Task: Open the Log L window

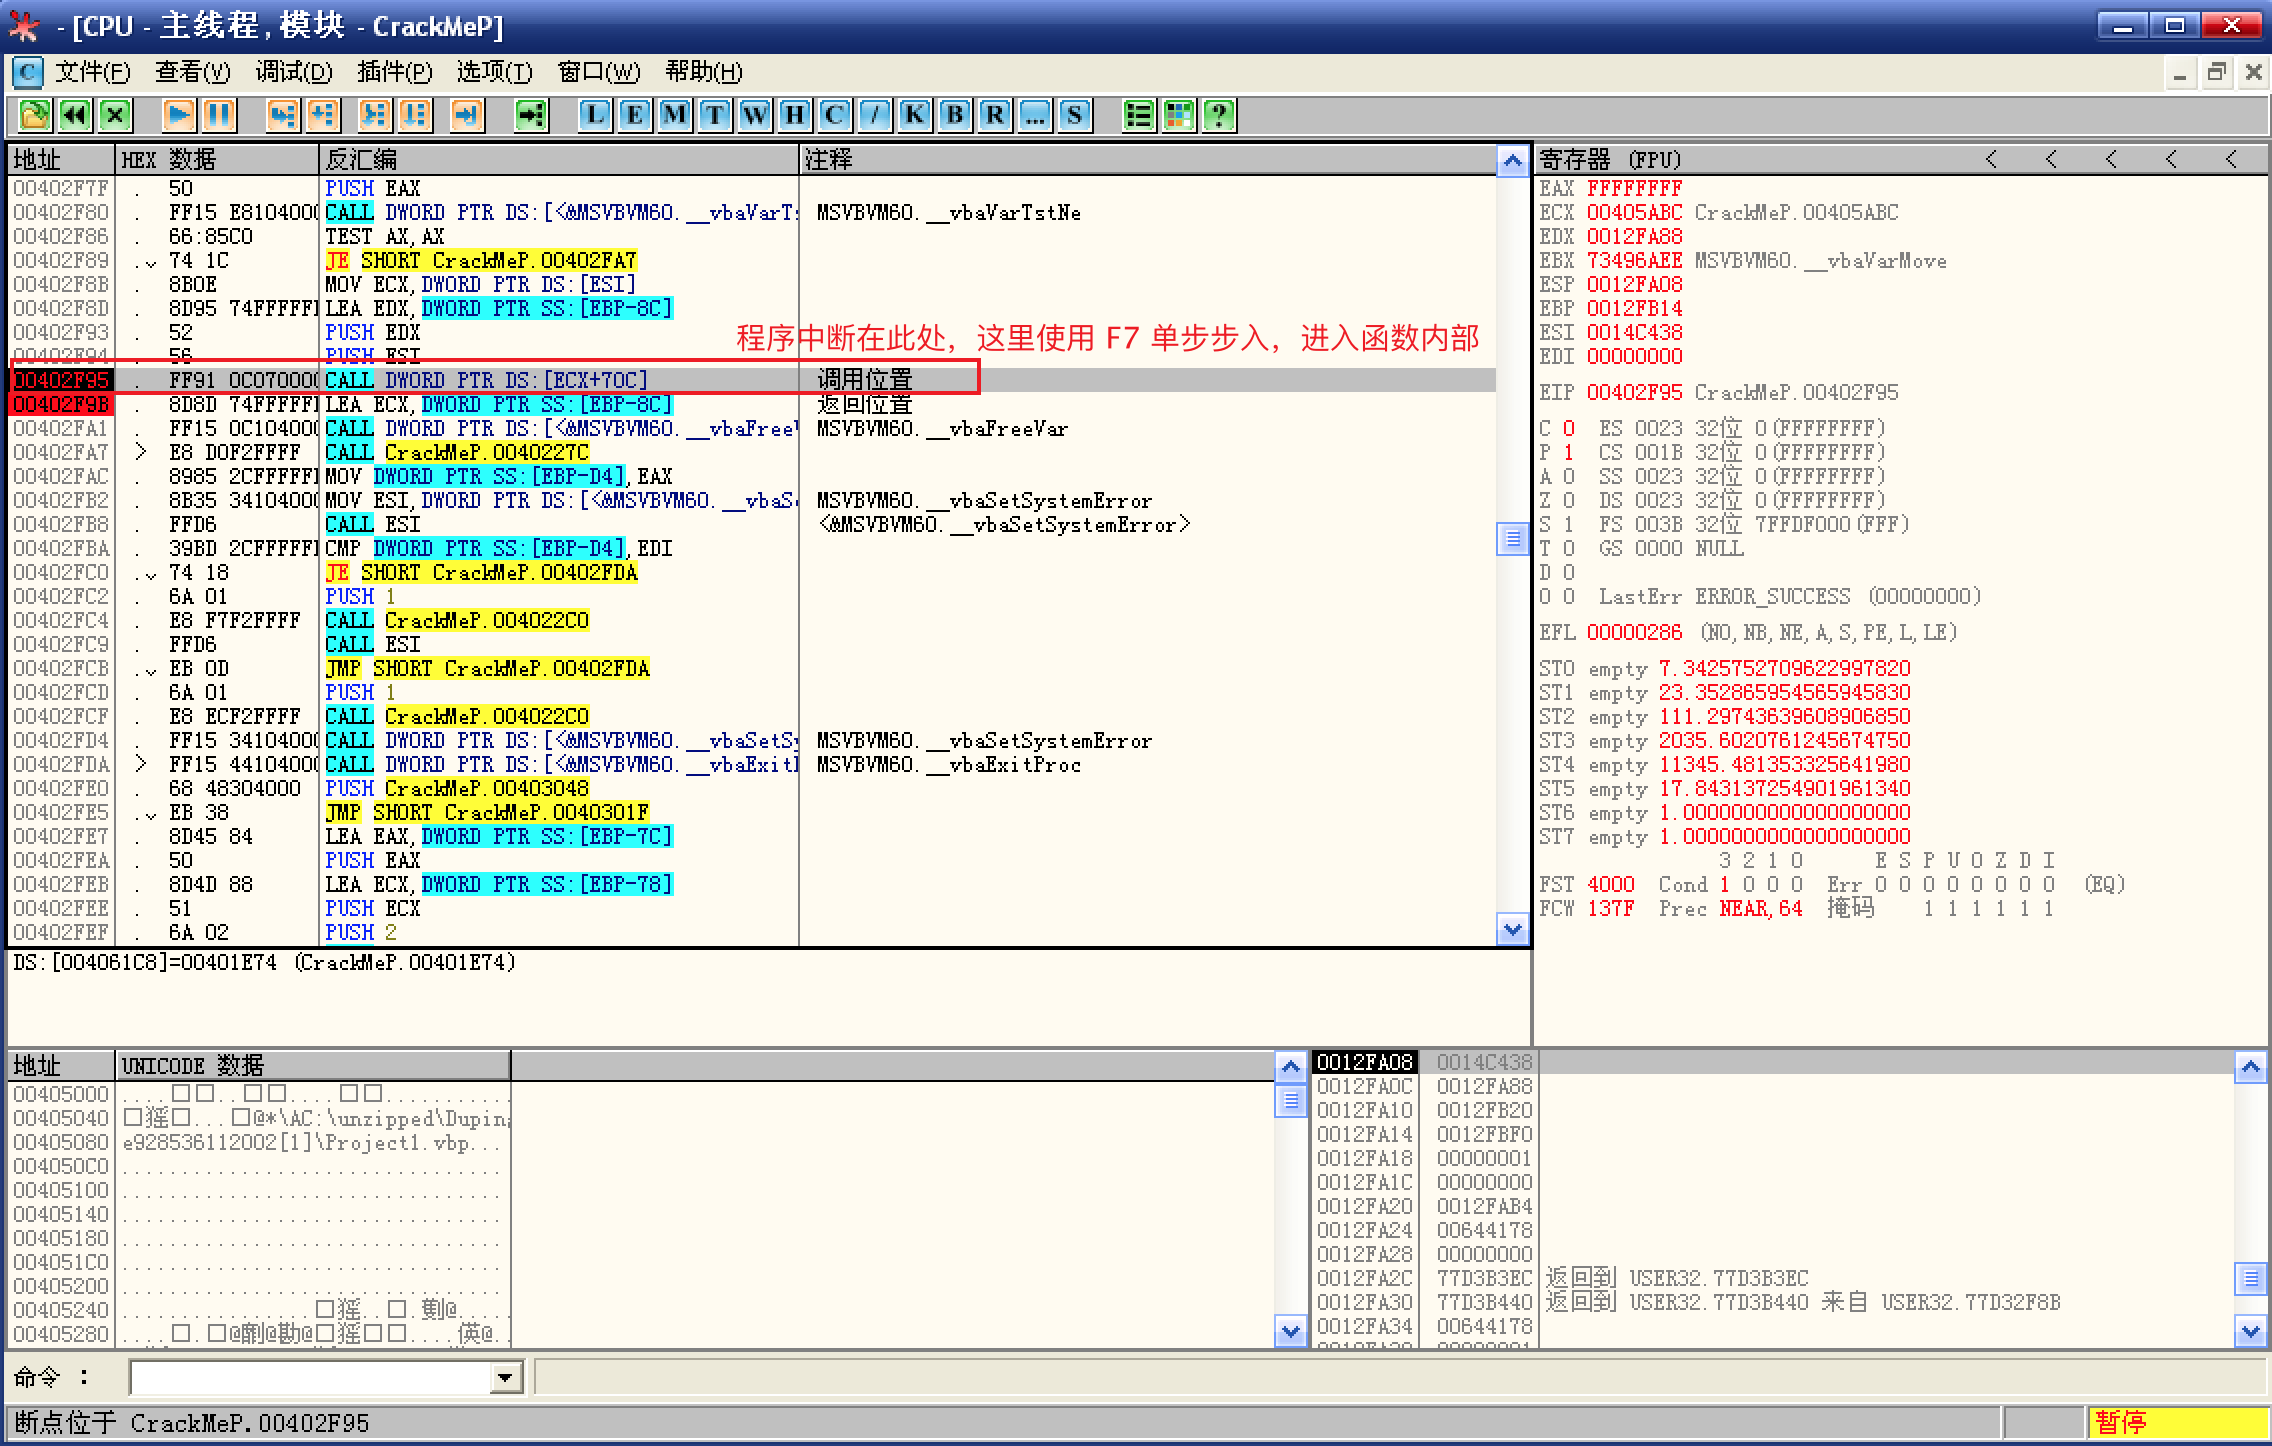Action: [x=595, y=115]
